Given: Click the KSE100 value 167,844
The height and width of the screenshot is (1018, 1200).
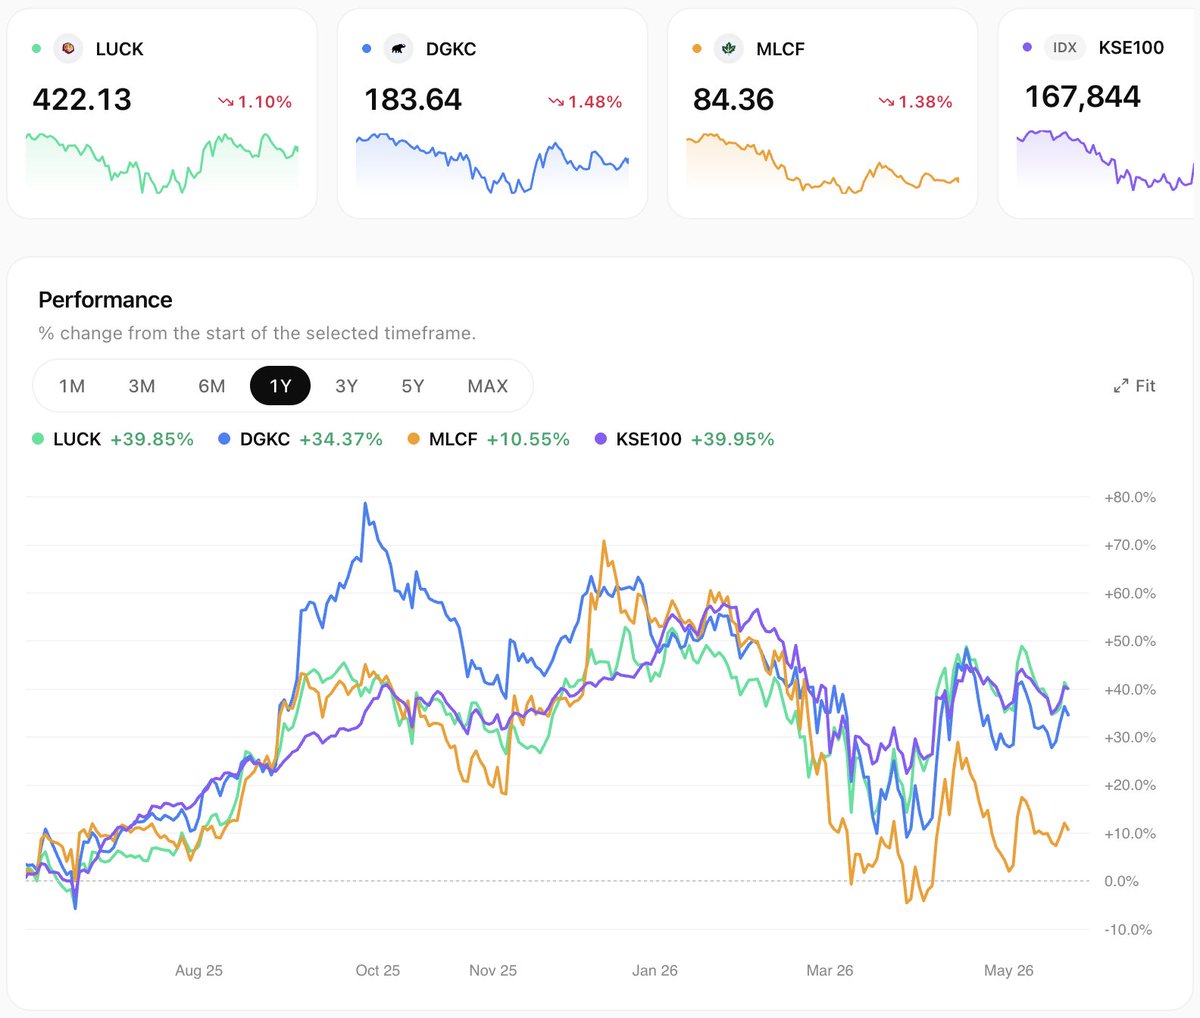Looking at the screenshot, I should [x=1083, y=97].
